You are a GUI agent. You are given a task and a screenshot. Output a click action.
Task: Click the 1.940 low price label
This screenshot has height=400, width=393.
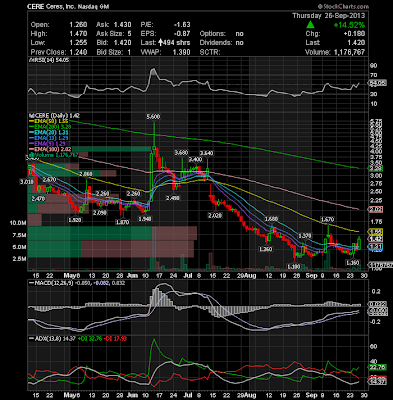[x=145, y=219]
